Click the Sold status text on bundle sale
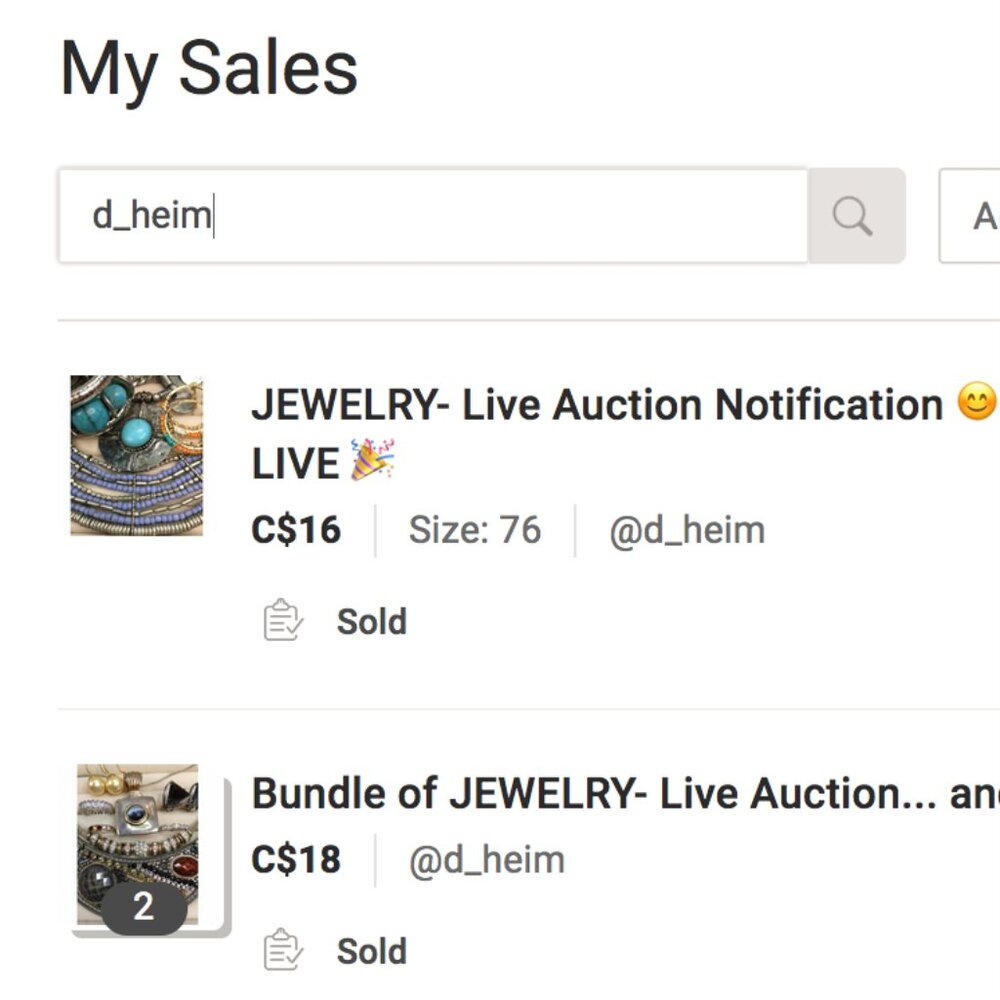This screenshot has height=1000, width=1000. 372,951
